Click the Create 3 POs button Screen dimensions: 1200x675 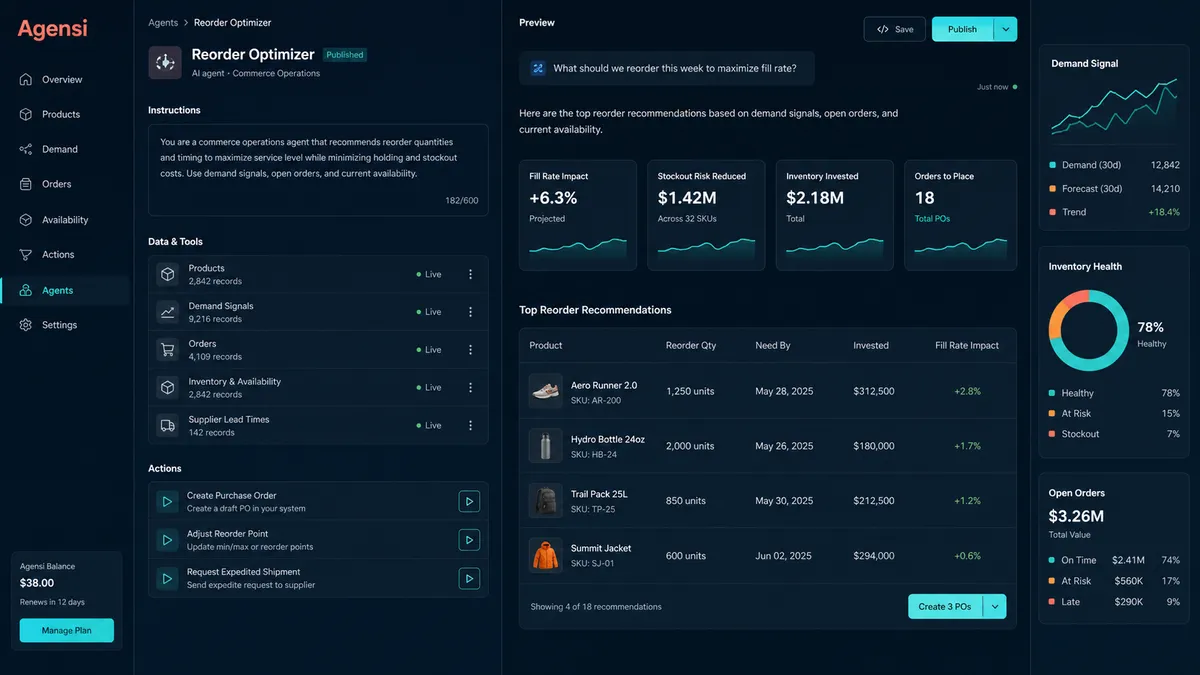[945, 607]
